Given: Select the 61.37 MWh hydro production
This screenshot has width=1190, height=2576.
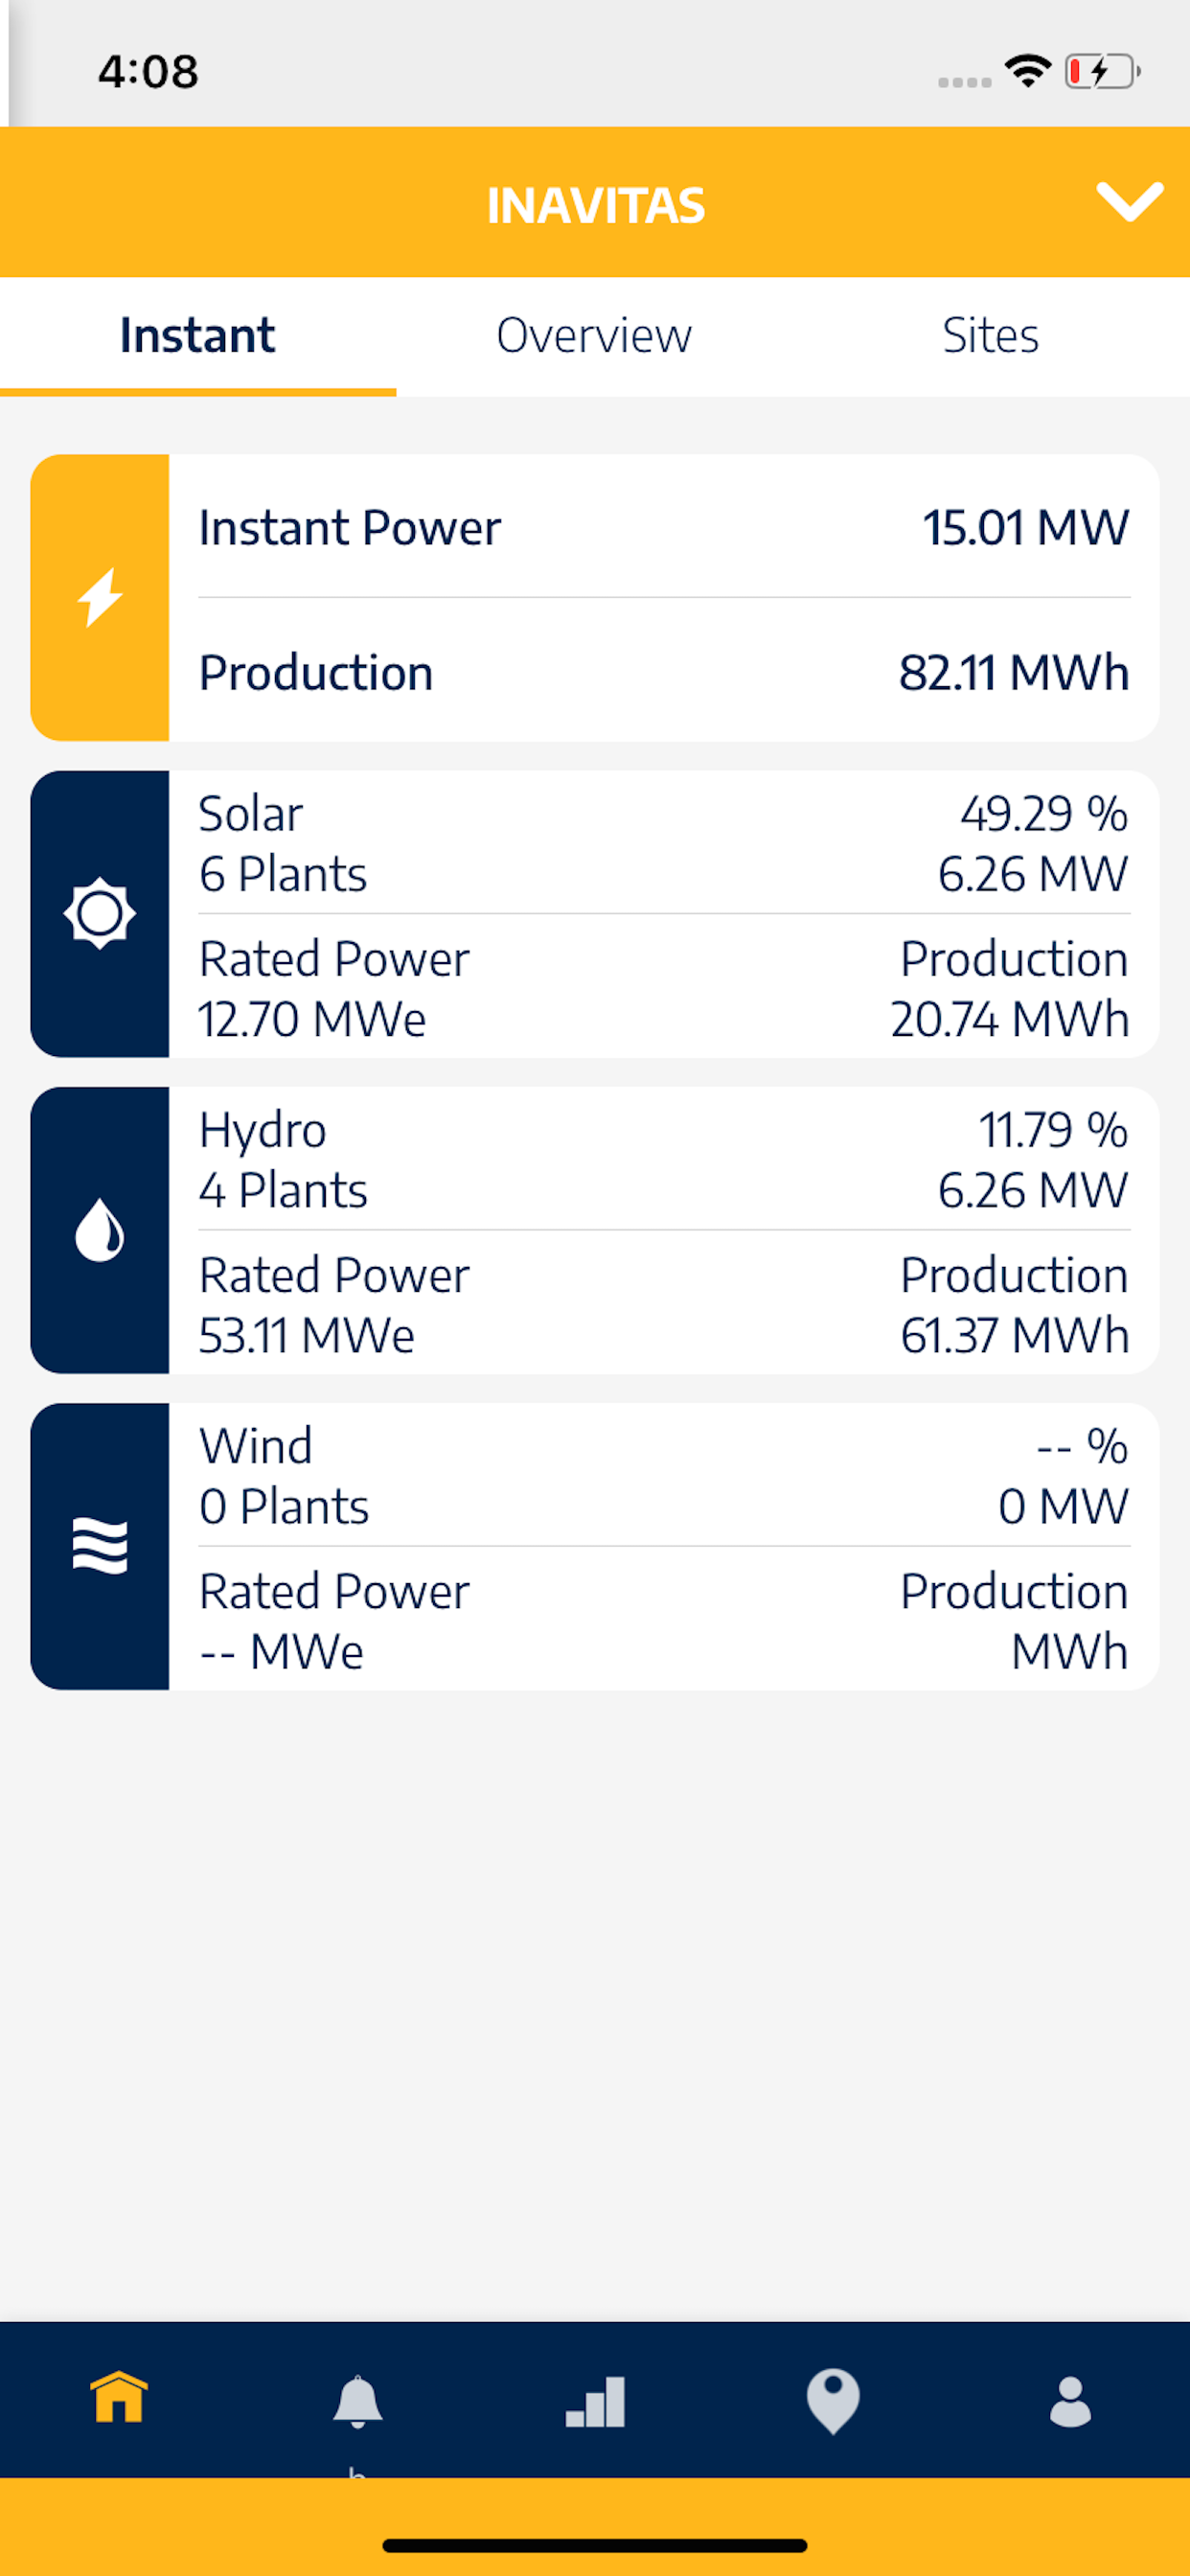Looking at the screenshot, I should 1015,1335.
